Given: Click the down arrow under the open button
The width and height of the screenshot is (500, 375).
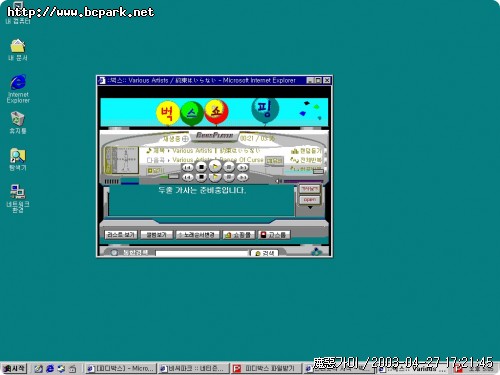Looking at the screenshot, I should (310, 208).
